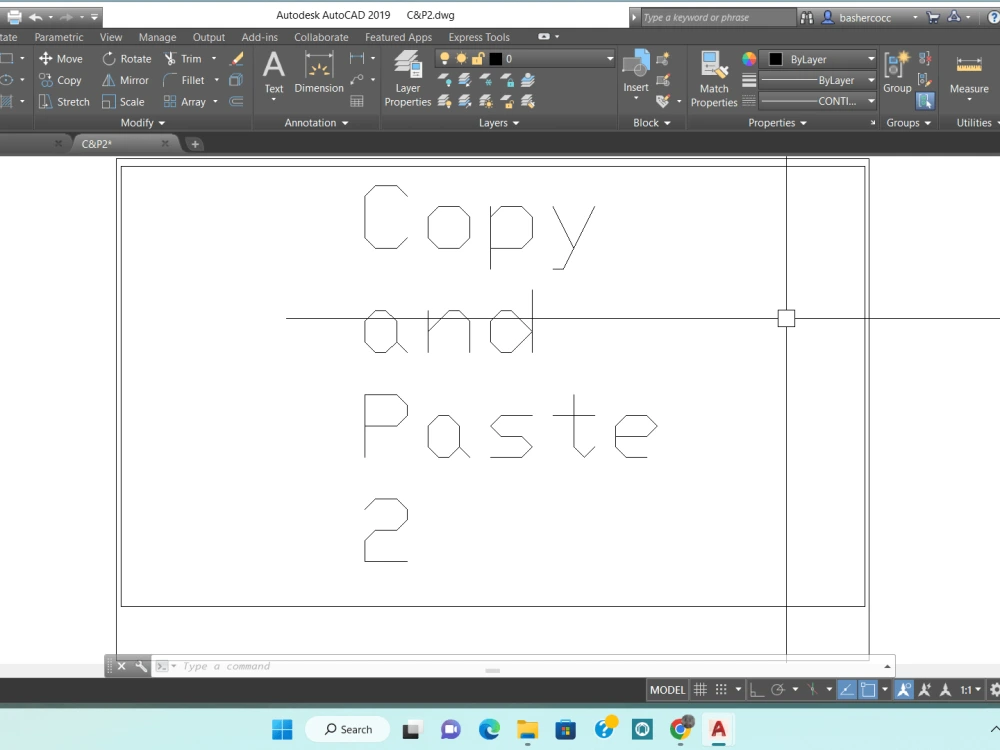Click the Linear dimension icon

point(357,59)
